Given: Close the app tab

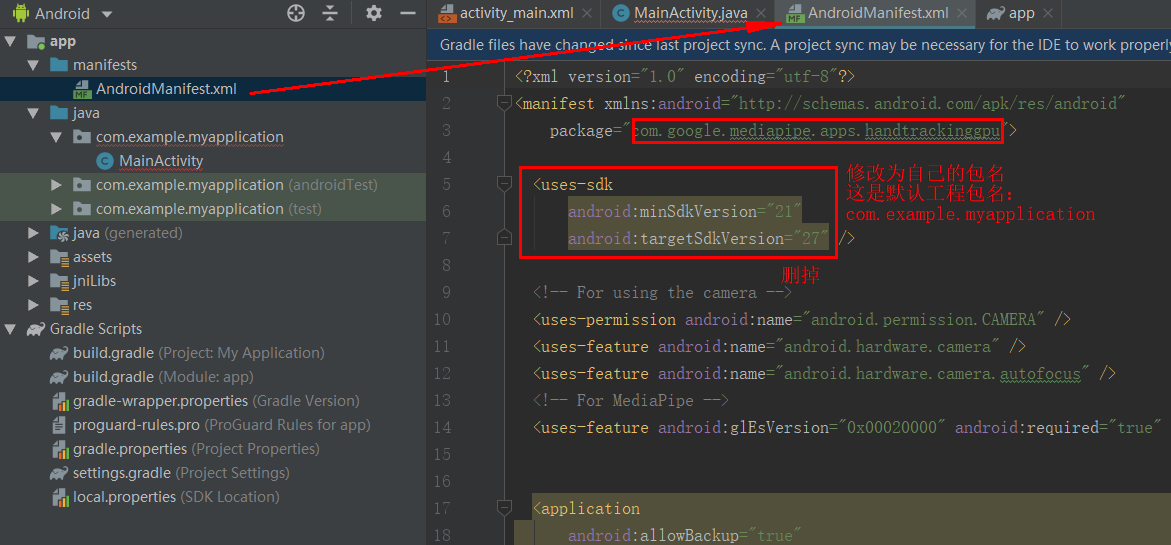Looking at the screenshot, I should coord(1049,13).
